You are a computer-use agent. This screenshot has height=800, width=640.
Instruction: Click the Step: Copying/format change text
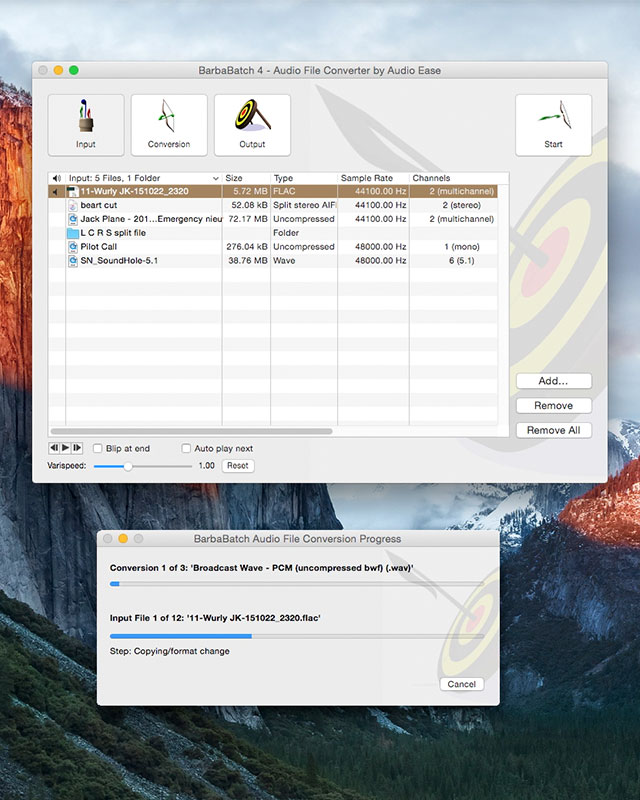[169, 651]
